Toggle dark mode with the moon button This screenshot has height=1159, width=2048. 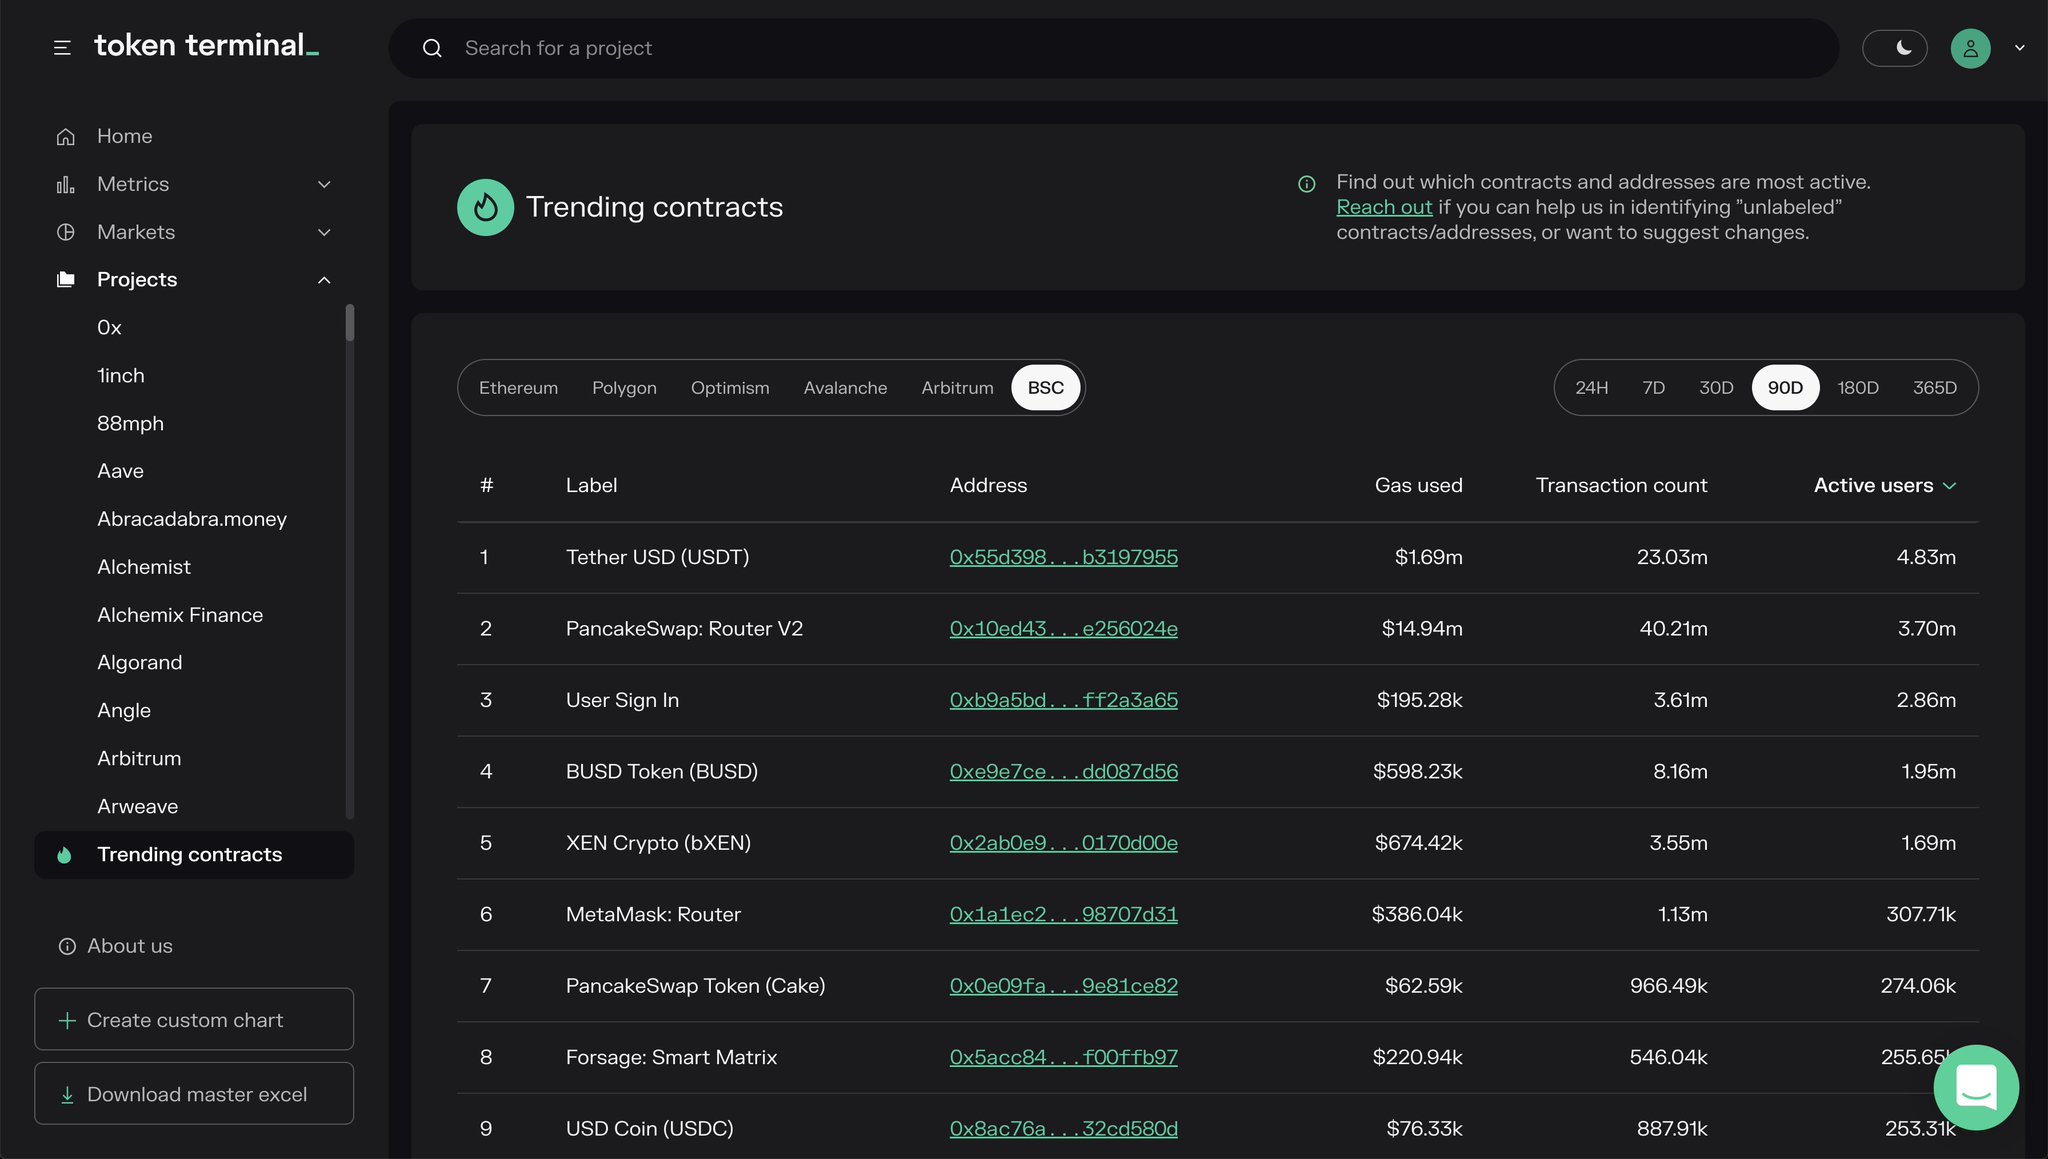[x=1895, y=47]
